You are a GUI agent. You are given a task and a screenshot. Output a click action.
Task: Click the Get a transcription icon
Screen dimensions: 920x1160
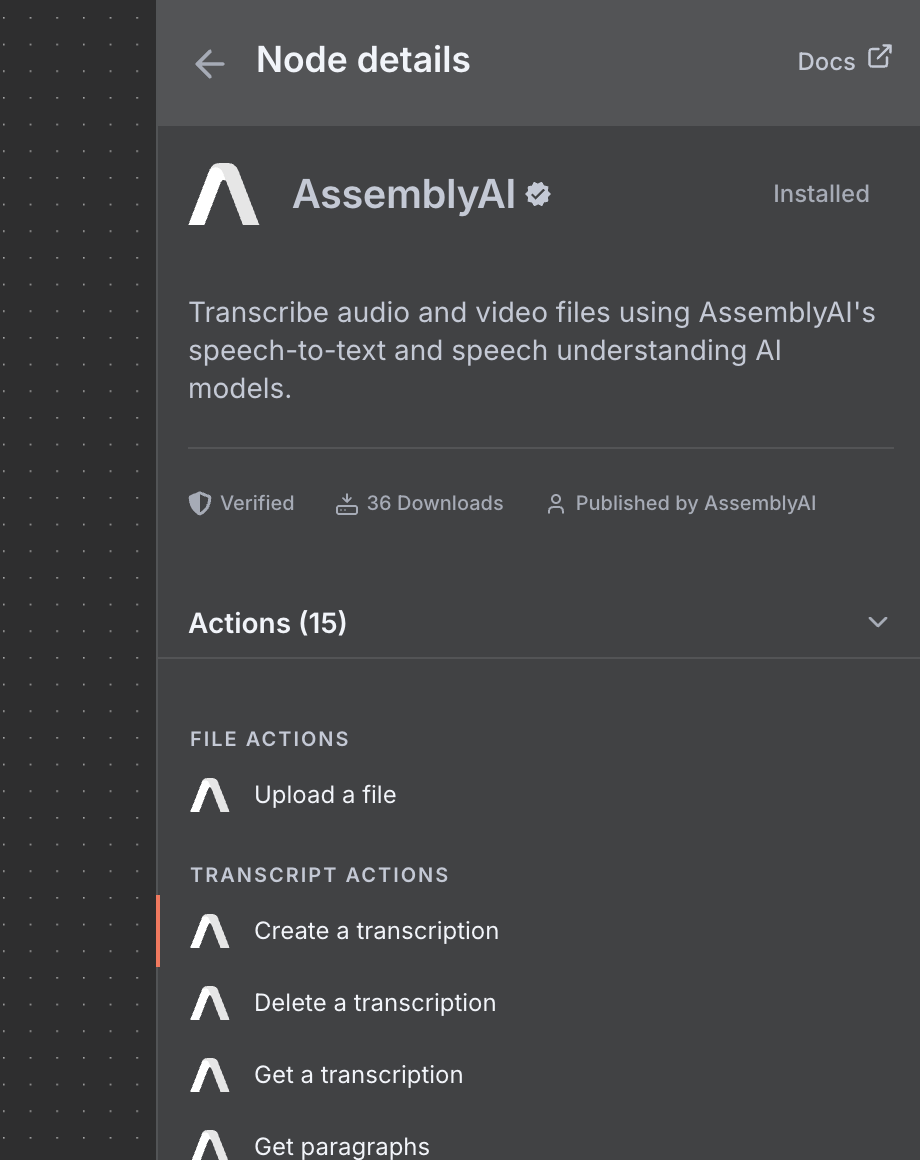[210, 1076]
